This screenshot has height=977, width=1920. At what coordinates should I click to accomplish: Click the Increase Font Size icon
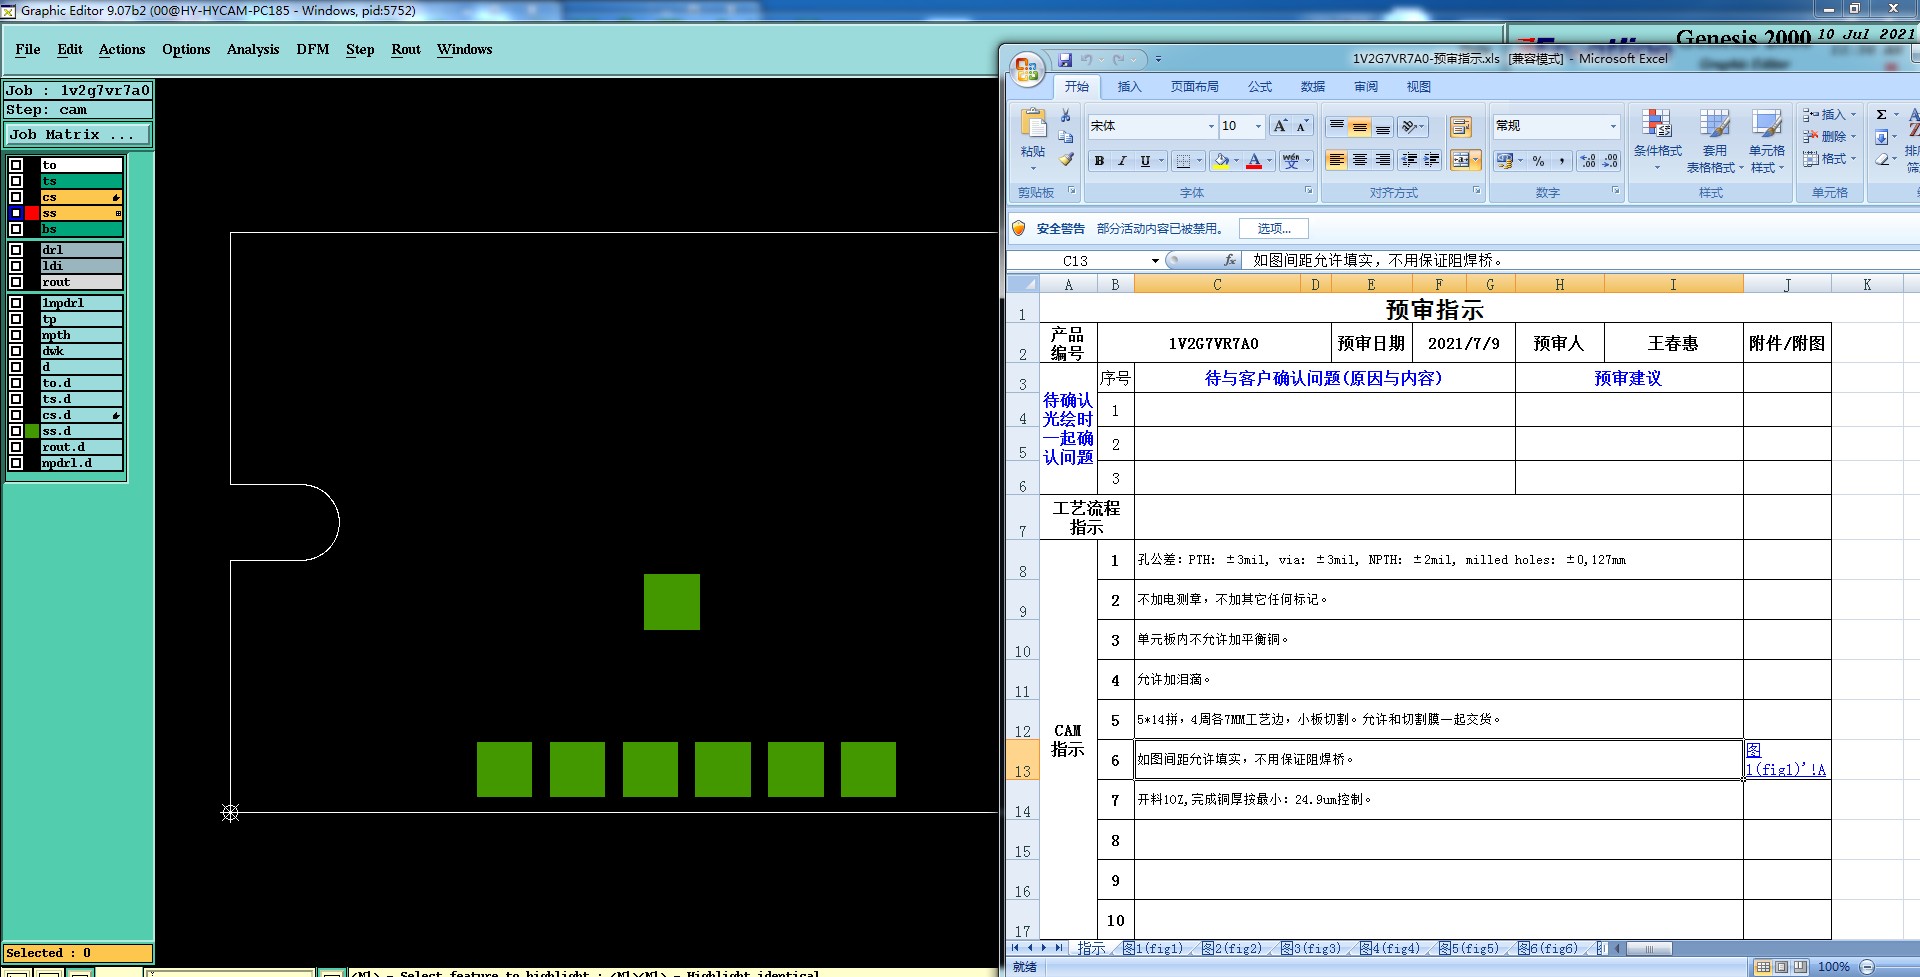(1280, 126)
